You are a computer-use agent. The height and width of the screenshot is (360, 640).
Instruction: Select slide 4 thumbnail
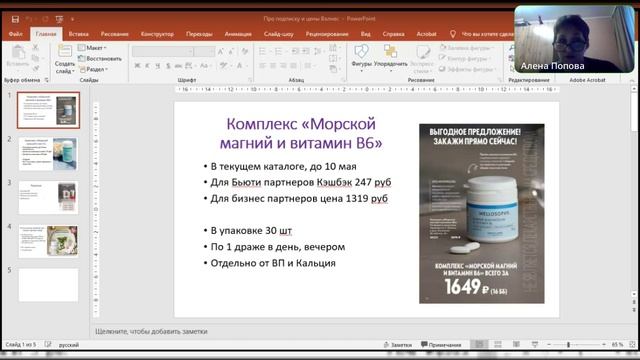pyautogui.click(x=48, y=241)
